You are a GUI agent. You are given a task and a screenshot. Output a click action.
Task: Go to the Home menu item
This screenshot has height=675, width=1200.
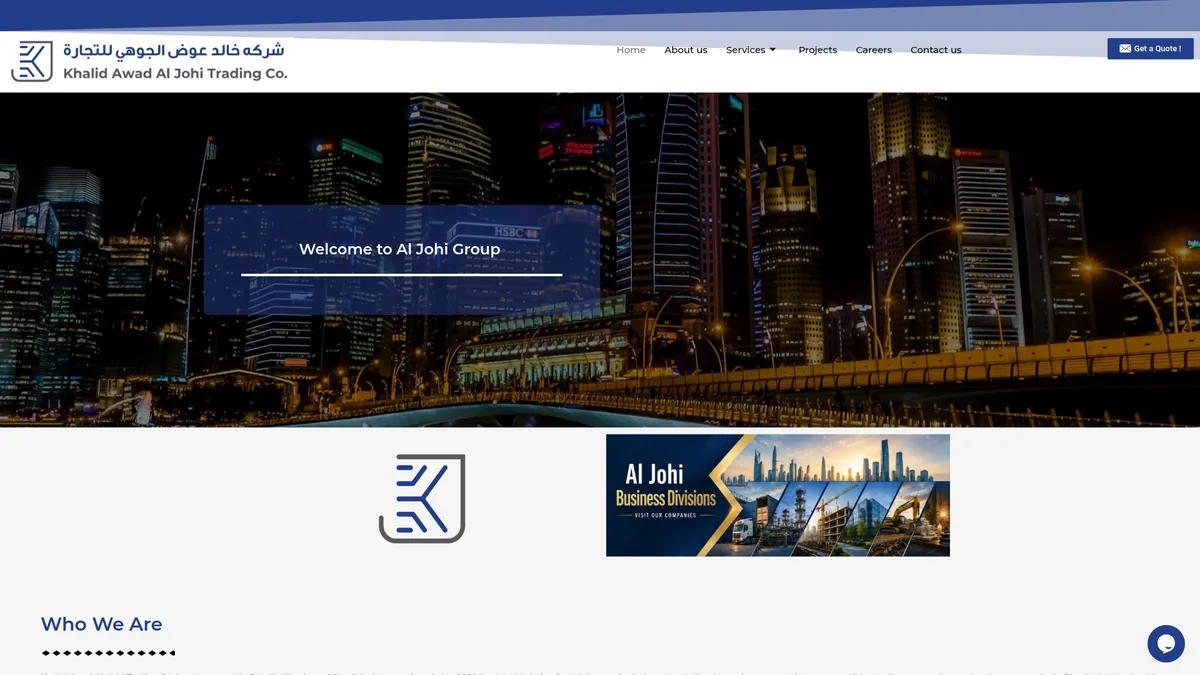click(x=631, y=50)
